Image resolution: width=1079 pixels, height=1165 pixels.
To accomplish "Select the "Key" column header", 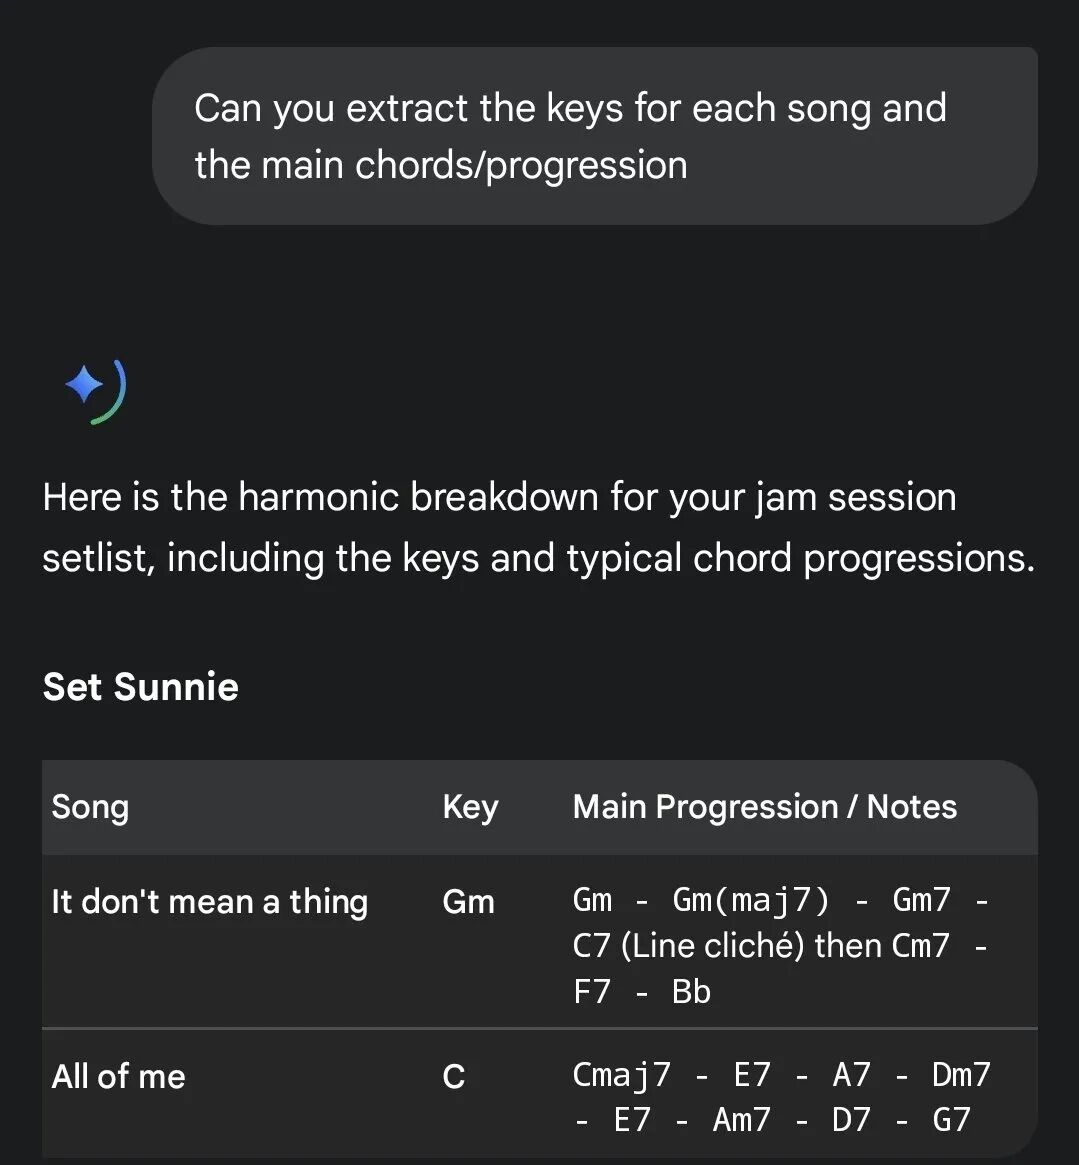I will click(x=470, y=807).
